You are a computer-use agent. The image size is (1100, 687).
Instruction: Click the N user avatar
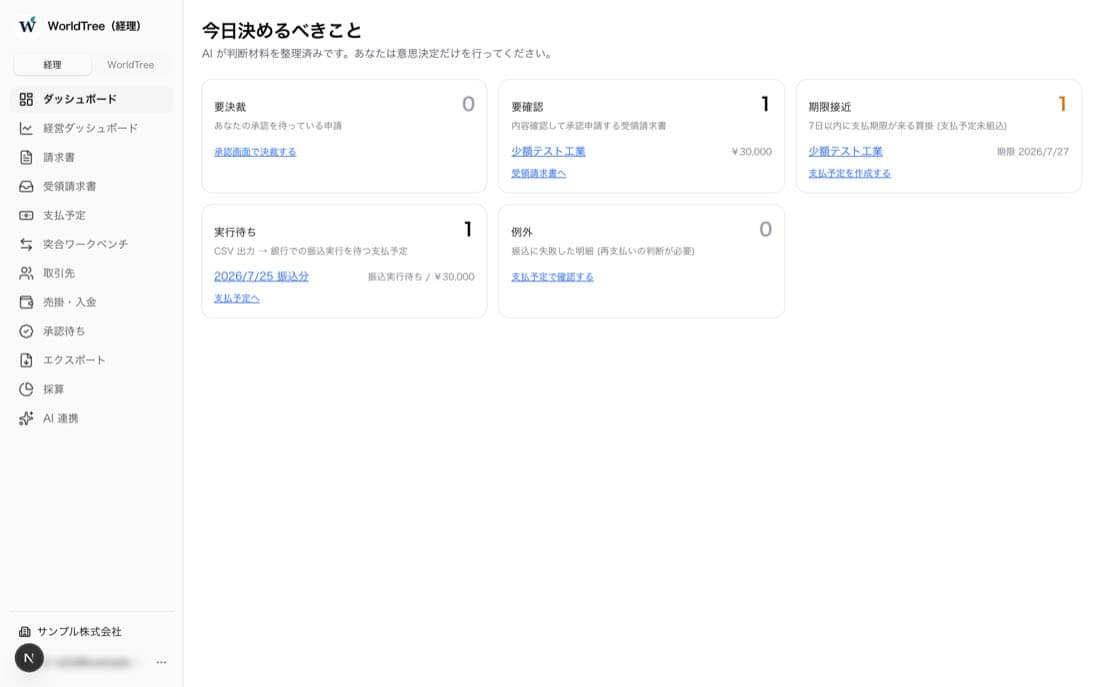[x=29, y=658]
